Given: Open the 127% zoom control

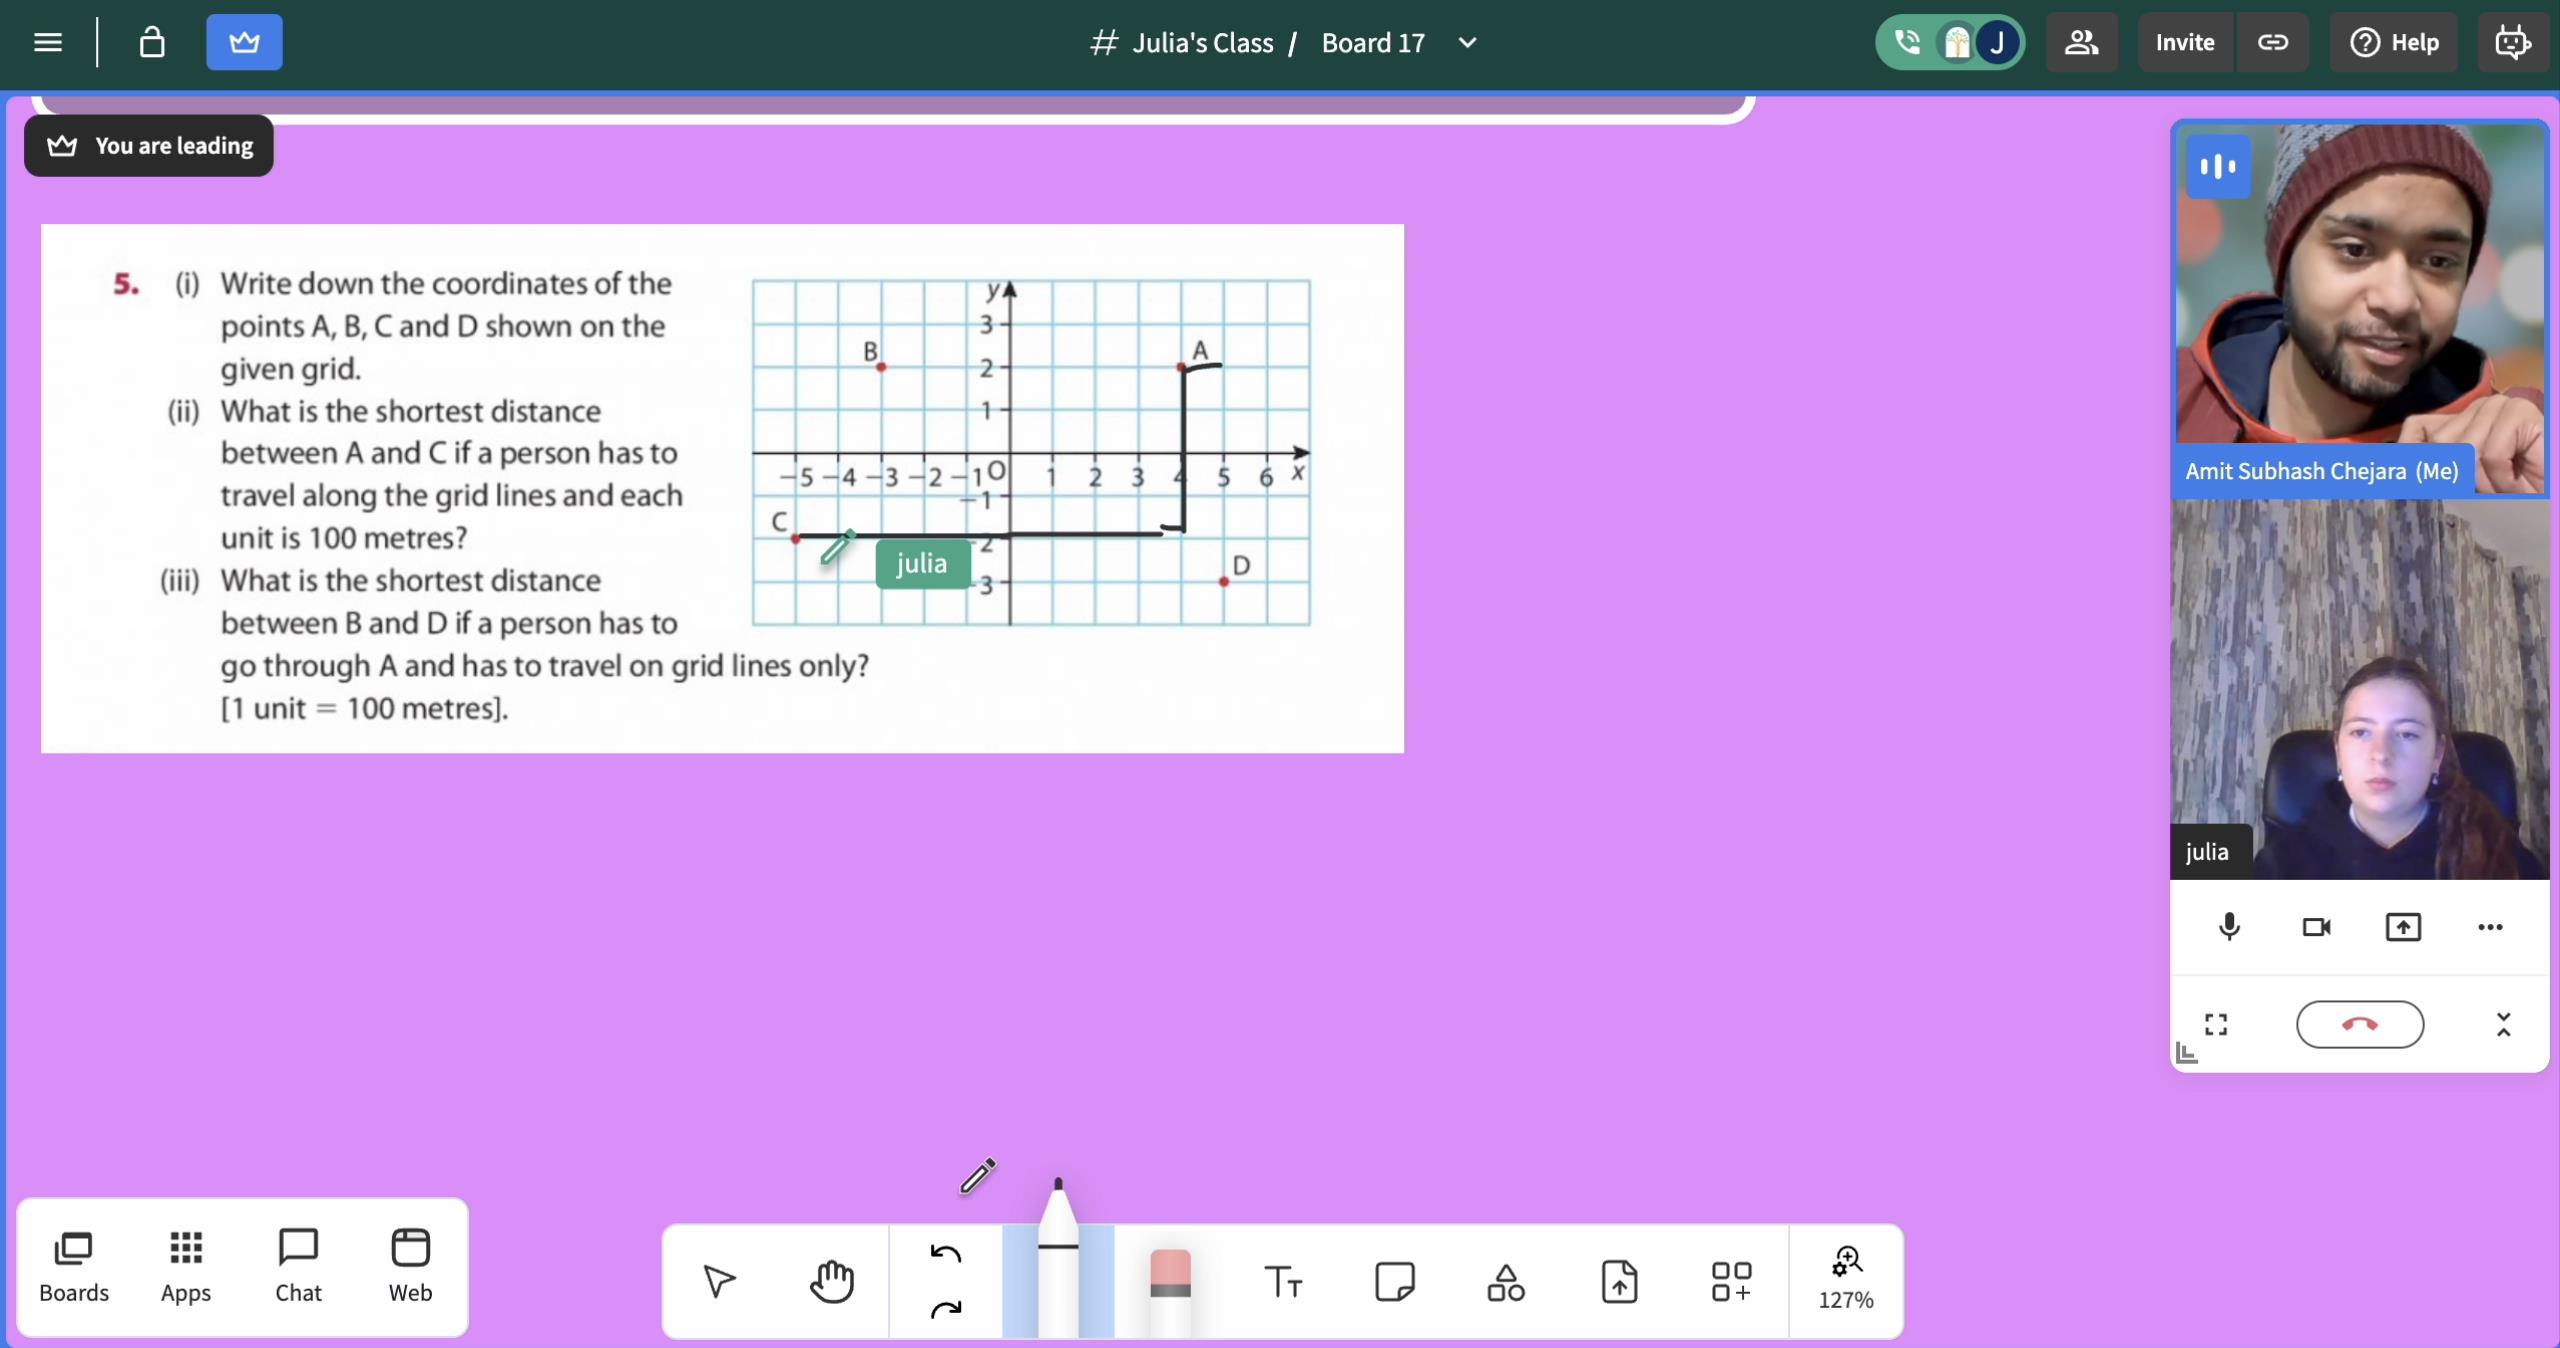Looking at the screenshot, I should click(1846, 1278).
